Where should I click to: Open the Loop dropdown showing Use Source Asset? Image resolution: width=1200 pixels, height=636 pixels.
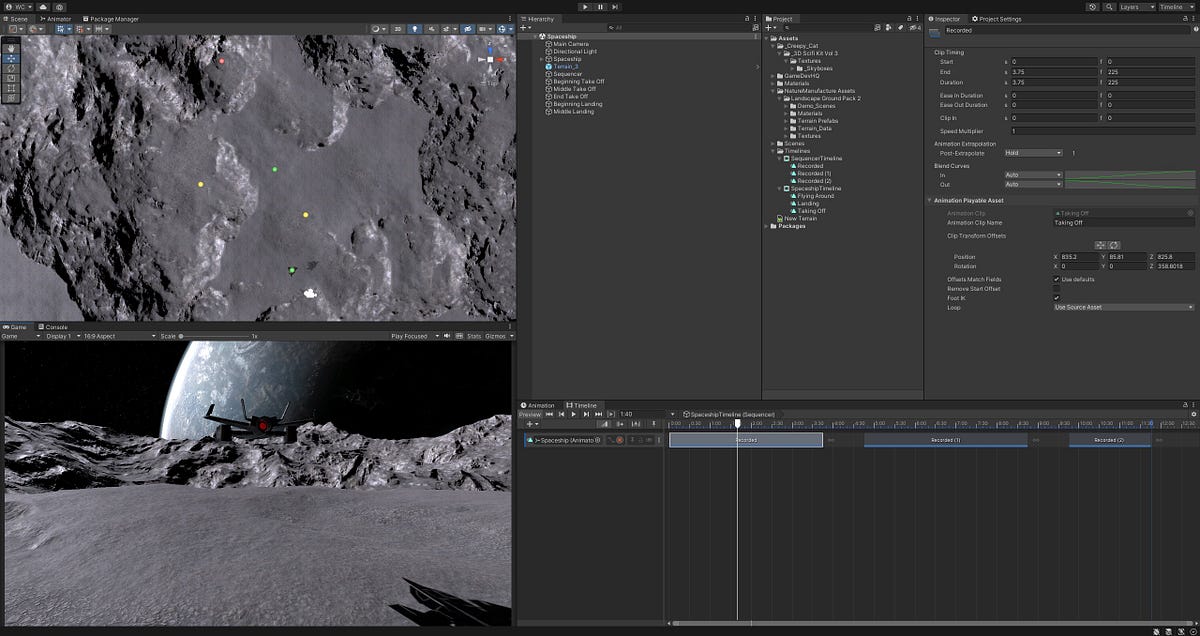click(x=1120, y=307)
